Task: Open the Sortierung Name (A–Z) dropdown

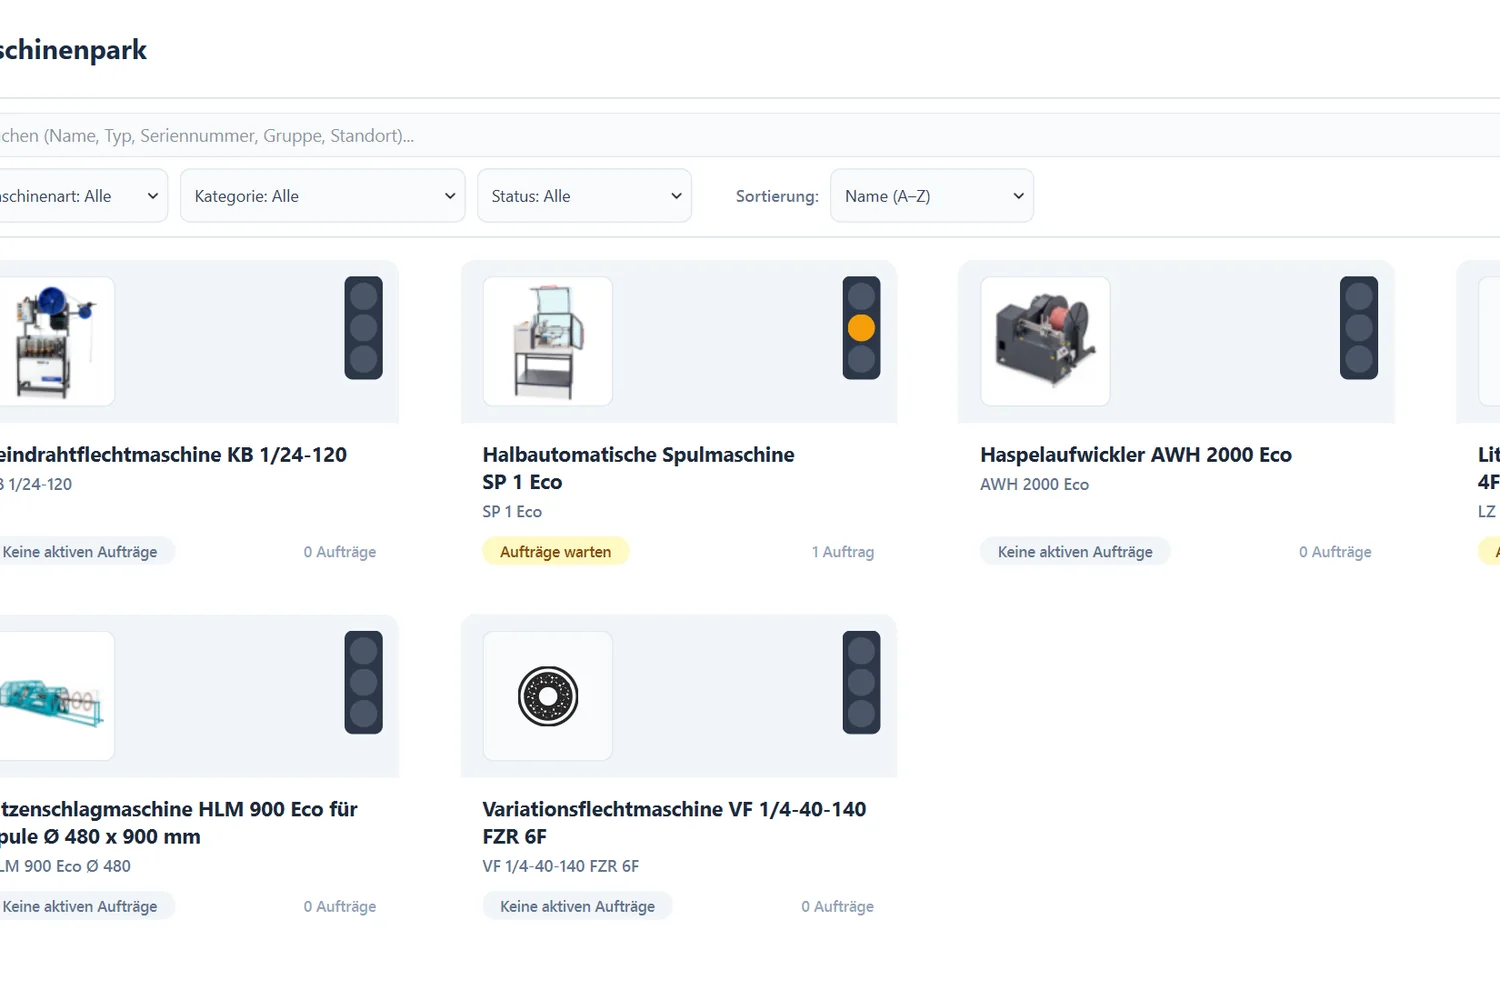Action: pyautogui.click(x=932, y=196)
